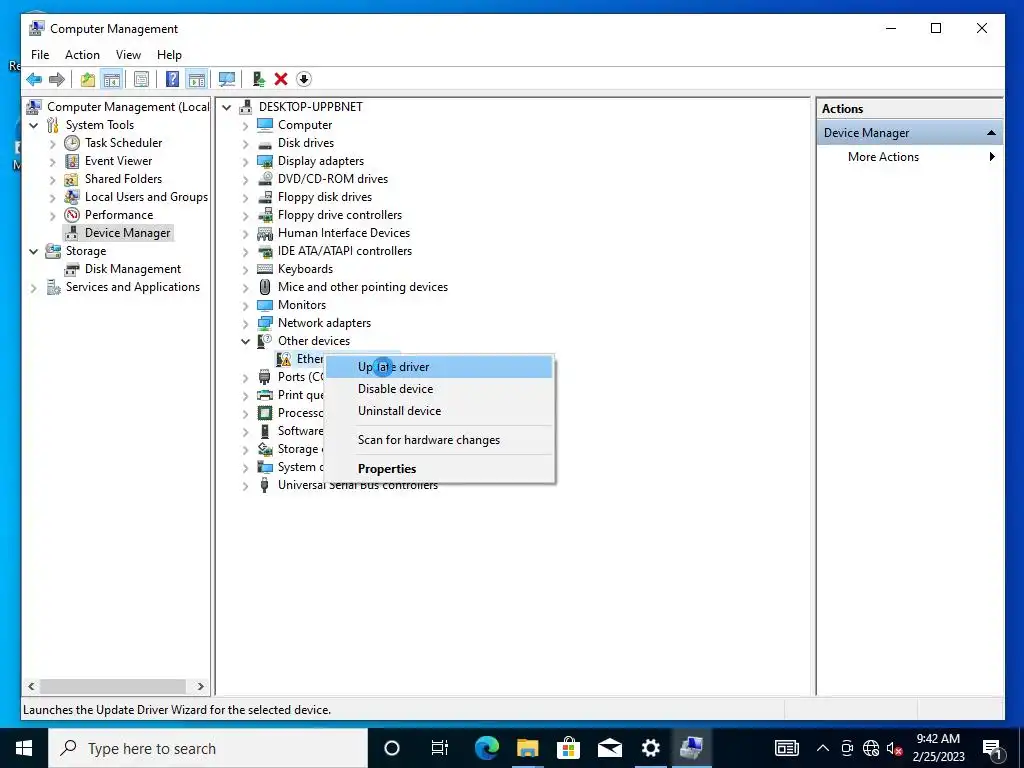Click the Forward arrow toolbar icon

pos(57,80)
